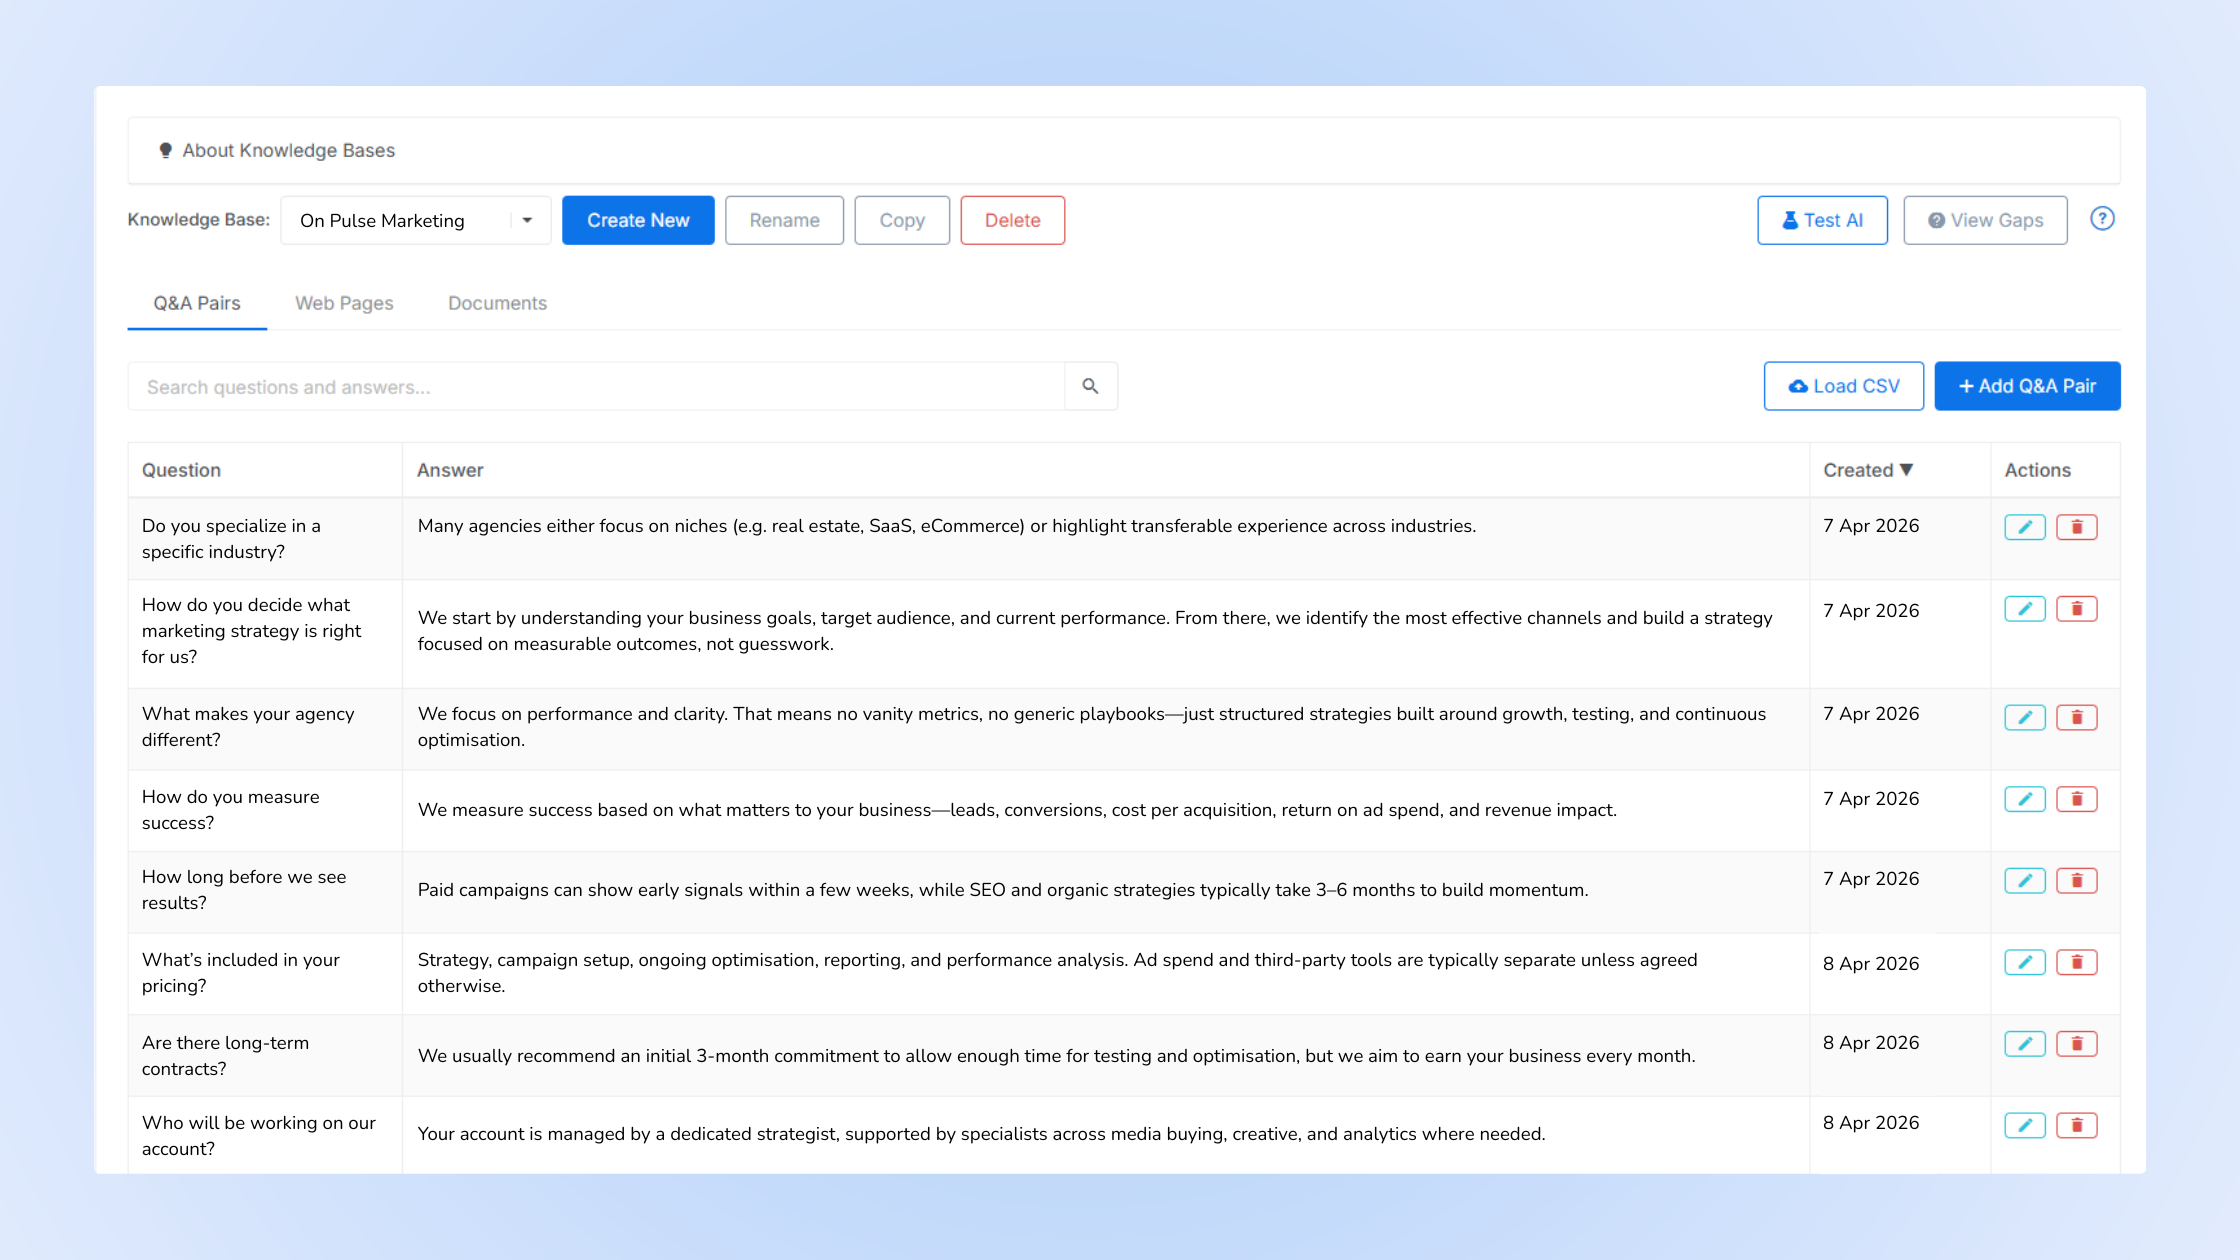This screenshot has width=2240, height=1260.
Task: Toggle the Created column sort order
Action: 1869,469
